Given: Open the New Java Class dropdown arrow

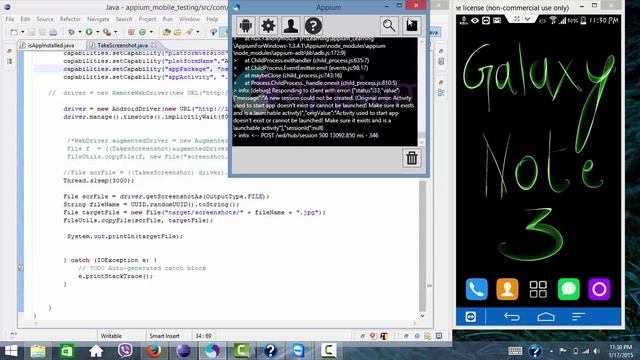Looking at the screenshot, I should coord(151,32).
